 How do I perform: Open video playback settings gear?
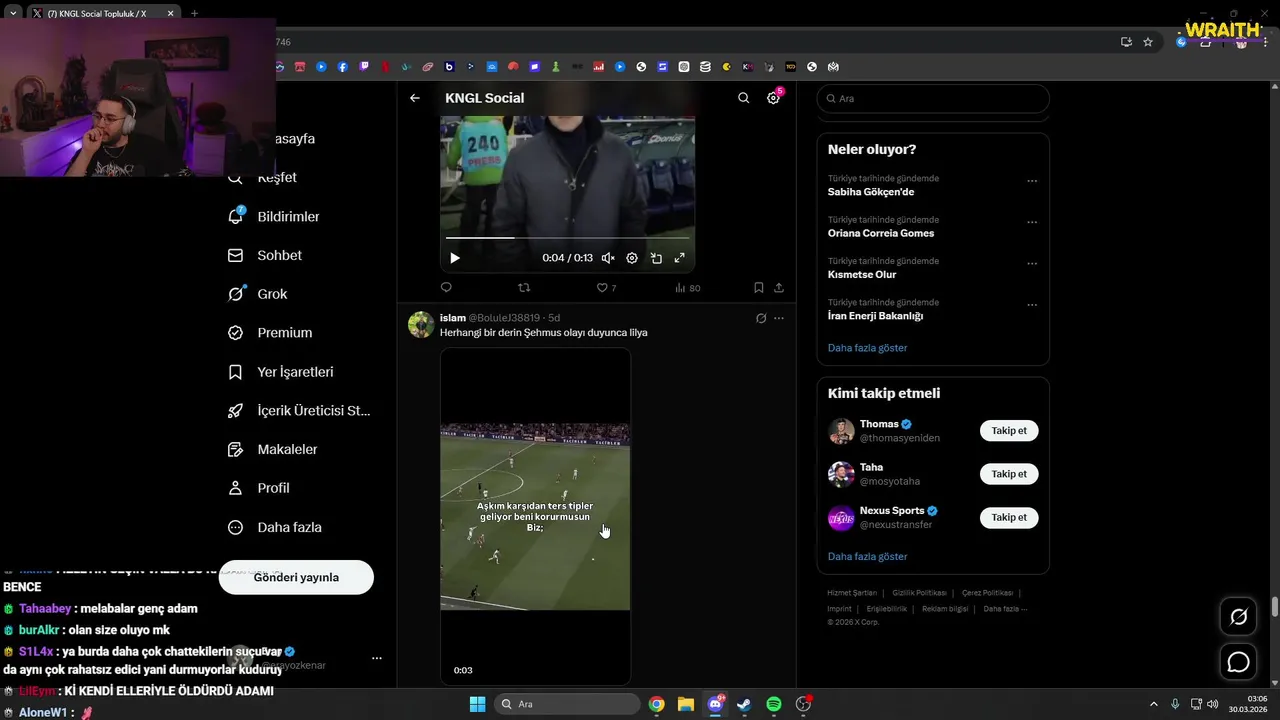632,258
